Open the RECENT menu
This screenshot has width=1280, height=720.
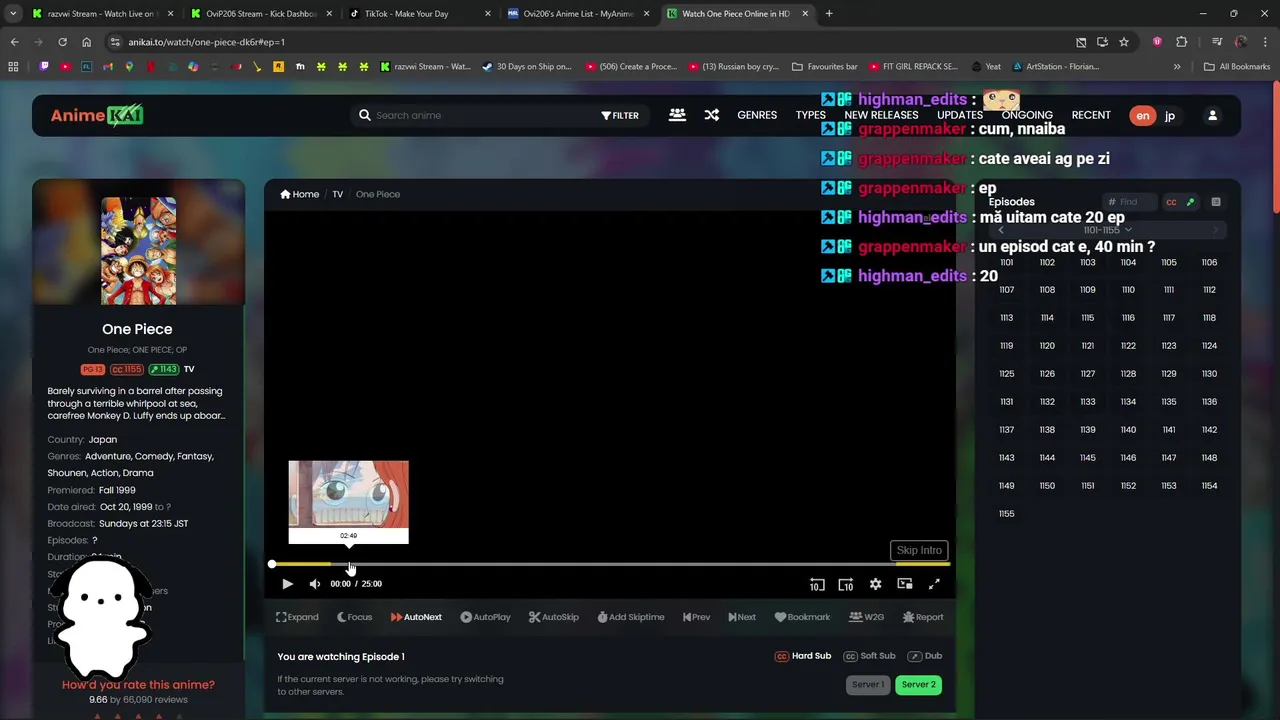click(1091, 115)
